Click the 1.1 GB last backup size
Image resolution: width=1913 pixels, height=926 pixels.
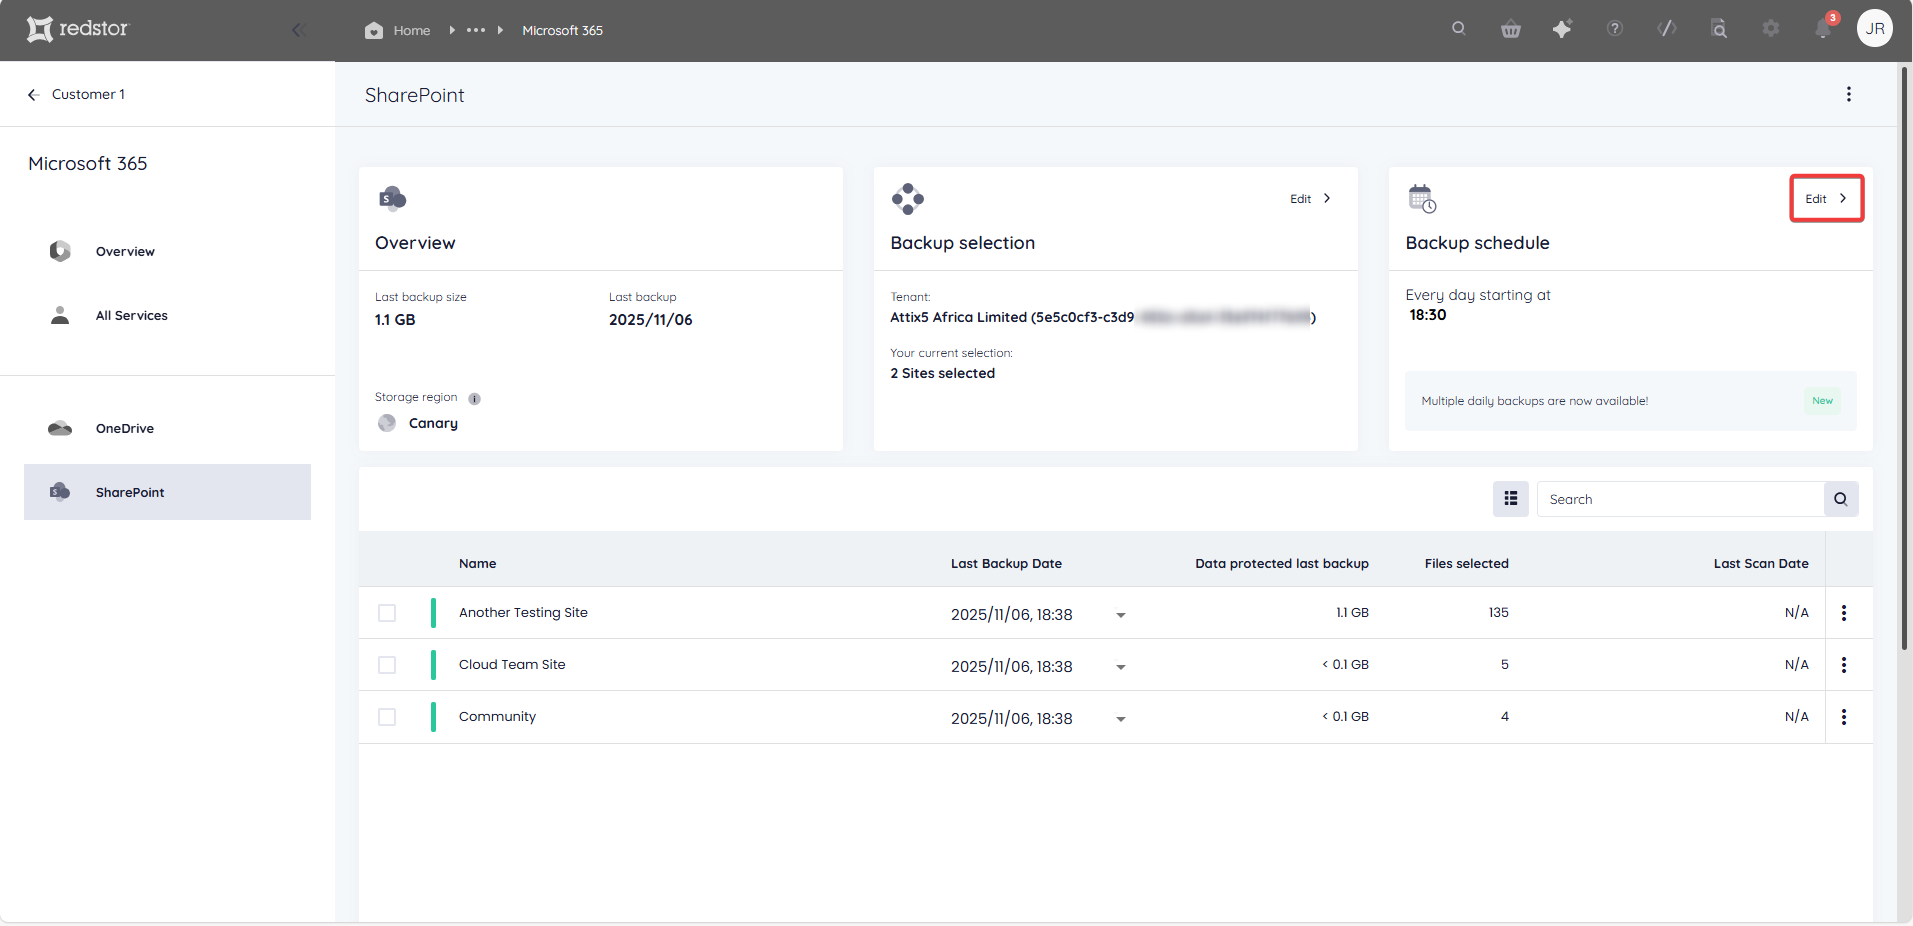click(395, 320)
